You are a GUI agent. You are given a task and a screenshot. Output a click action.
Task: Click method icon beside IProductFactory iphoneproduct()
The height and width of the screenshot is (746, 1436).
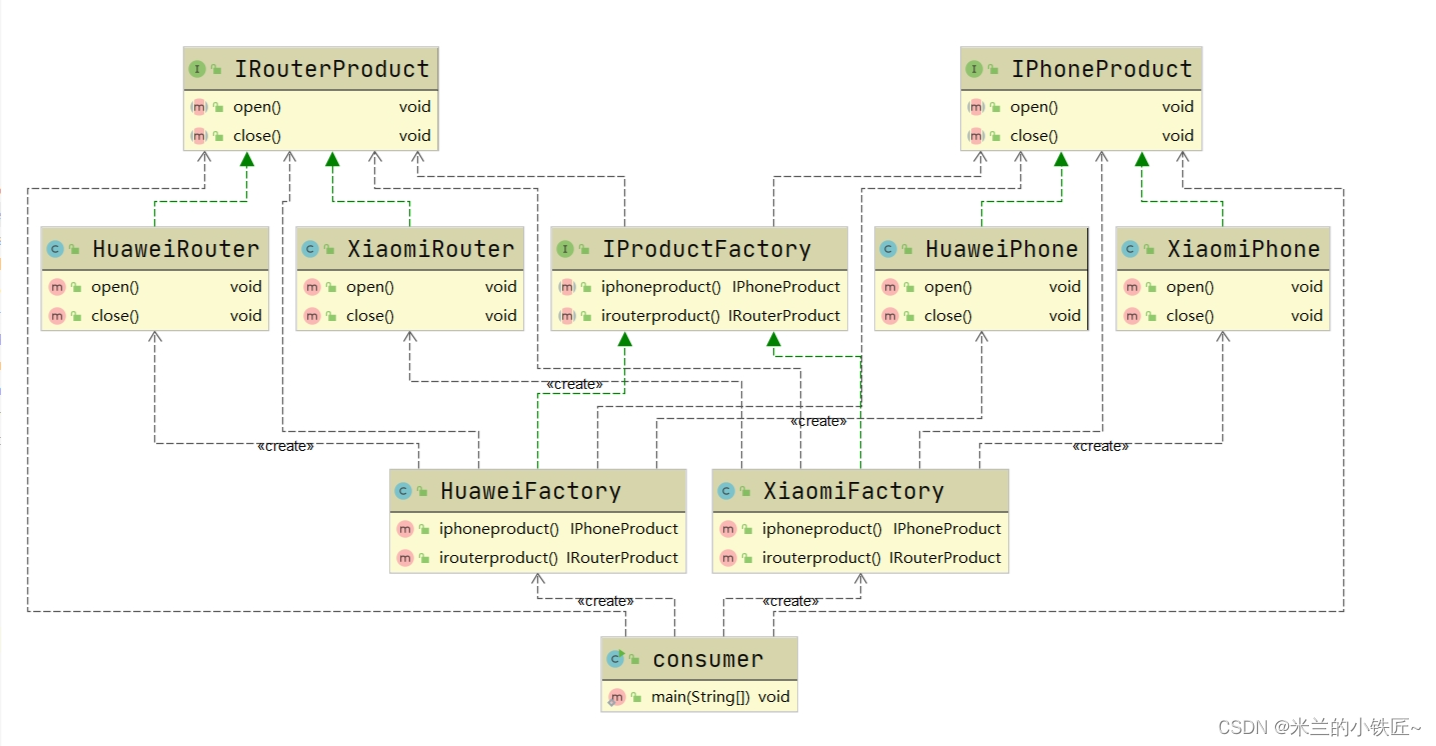click(x=567, y=287)
